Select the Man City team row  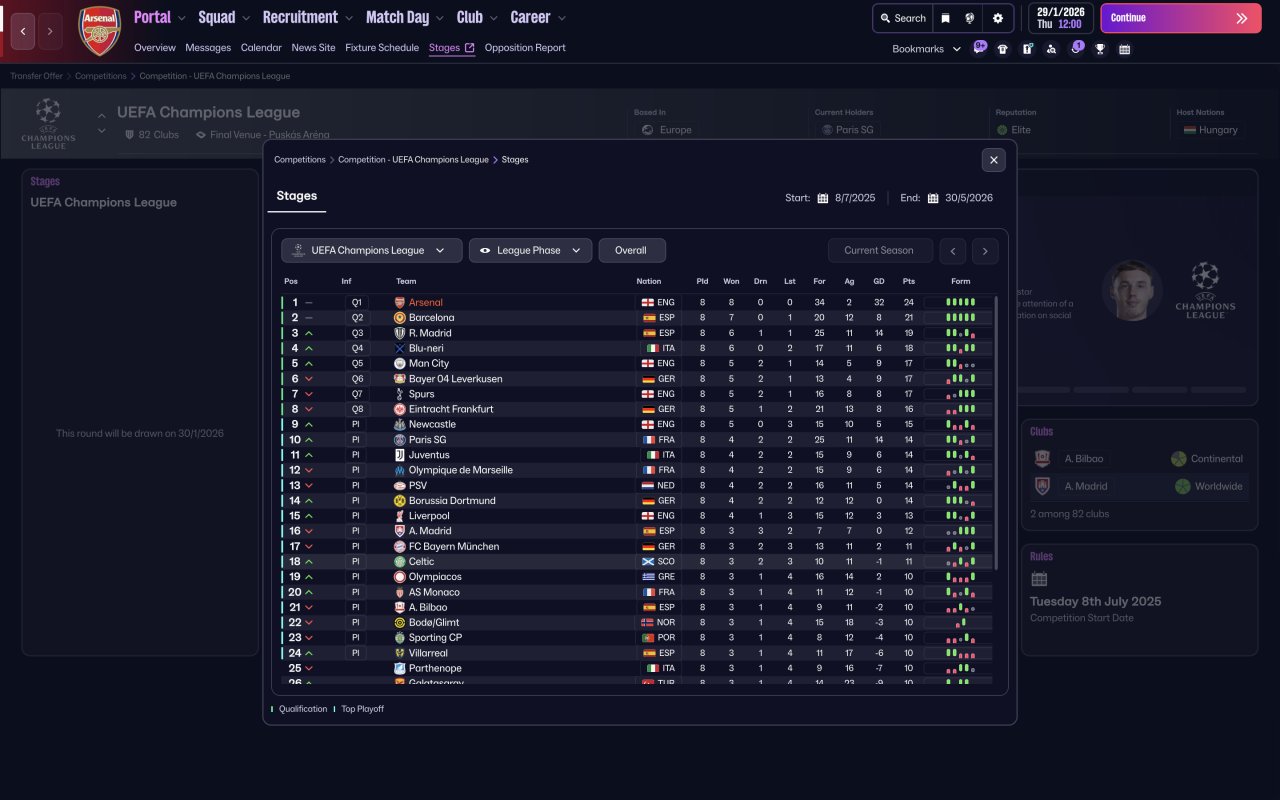tap(637, 364)
